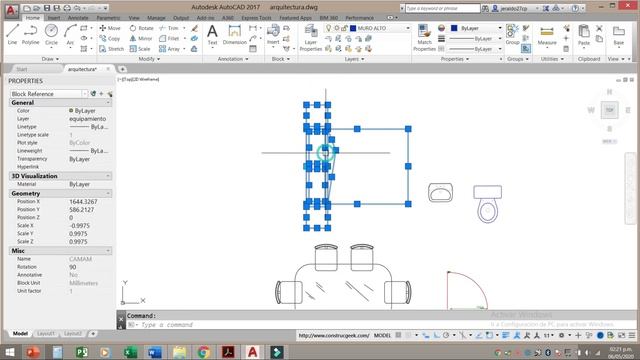Toggle layer lock for MURO ALTO

pyautogui.click(x=344, y=28)
